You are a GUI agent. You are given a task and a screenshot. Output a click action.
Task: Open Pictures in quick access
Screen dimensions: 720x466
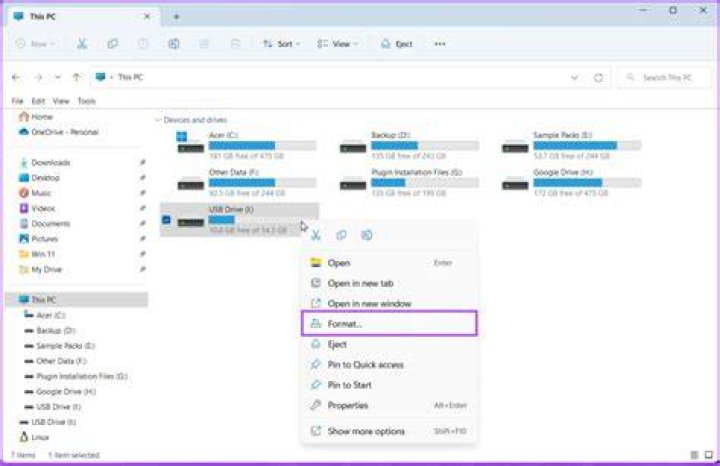click(39, 239)
